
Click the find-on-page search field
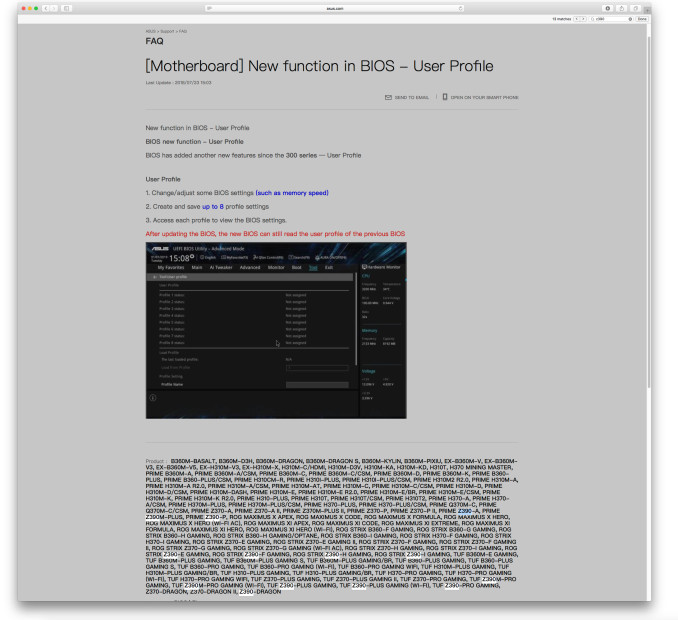click(x=612, y=19)
